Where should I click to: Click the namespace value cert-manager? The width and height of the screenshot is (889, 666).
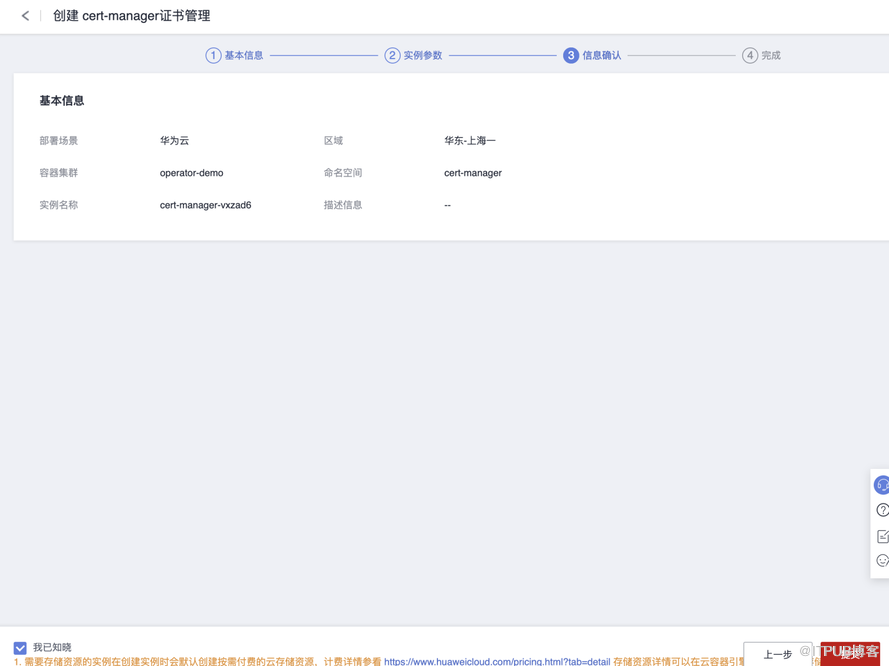pos(472,173)
